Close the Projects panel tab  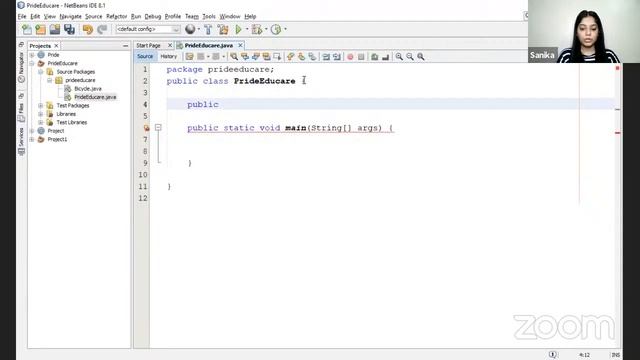[x=56, y=46]
